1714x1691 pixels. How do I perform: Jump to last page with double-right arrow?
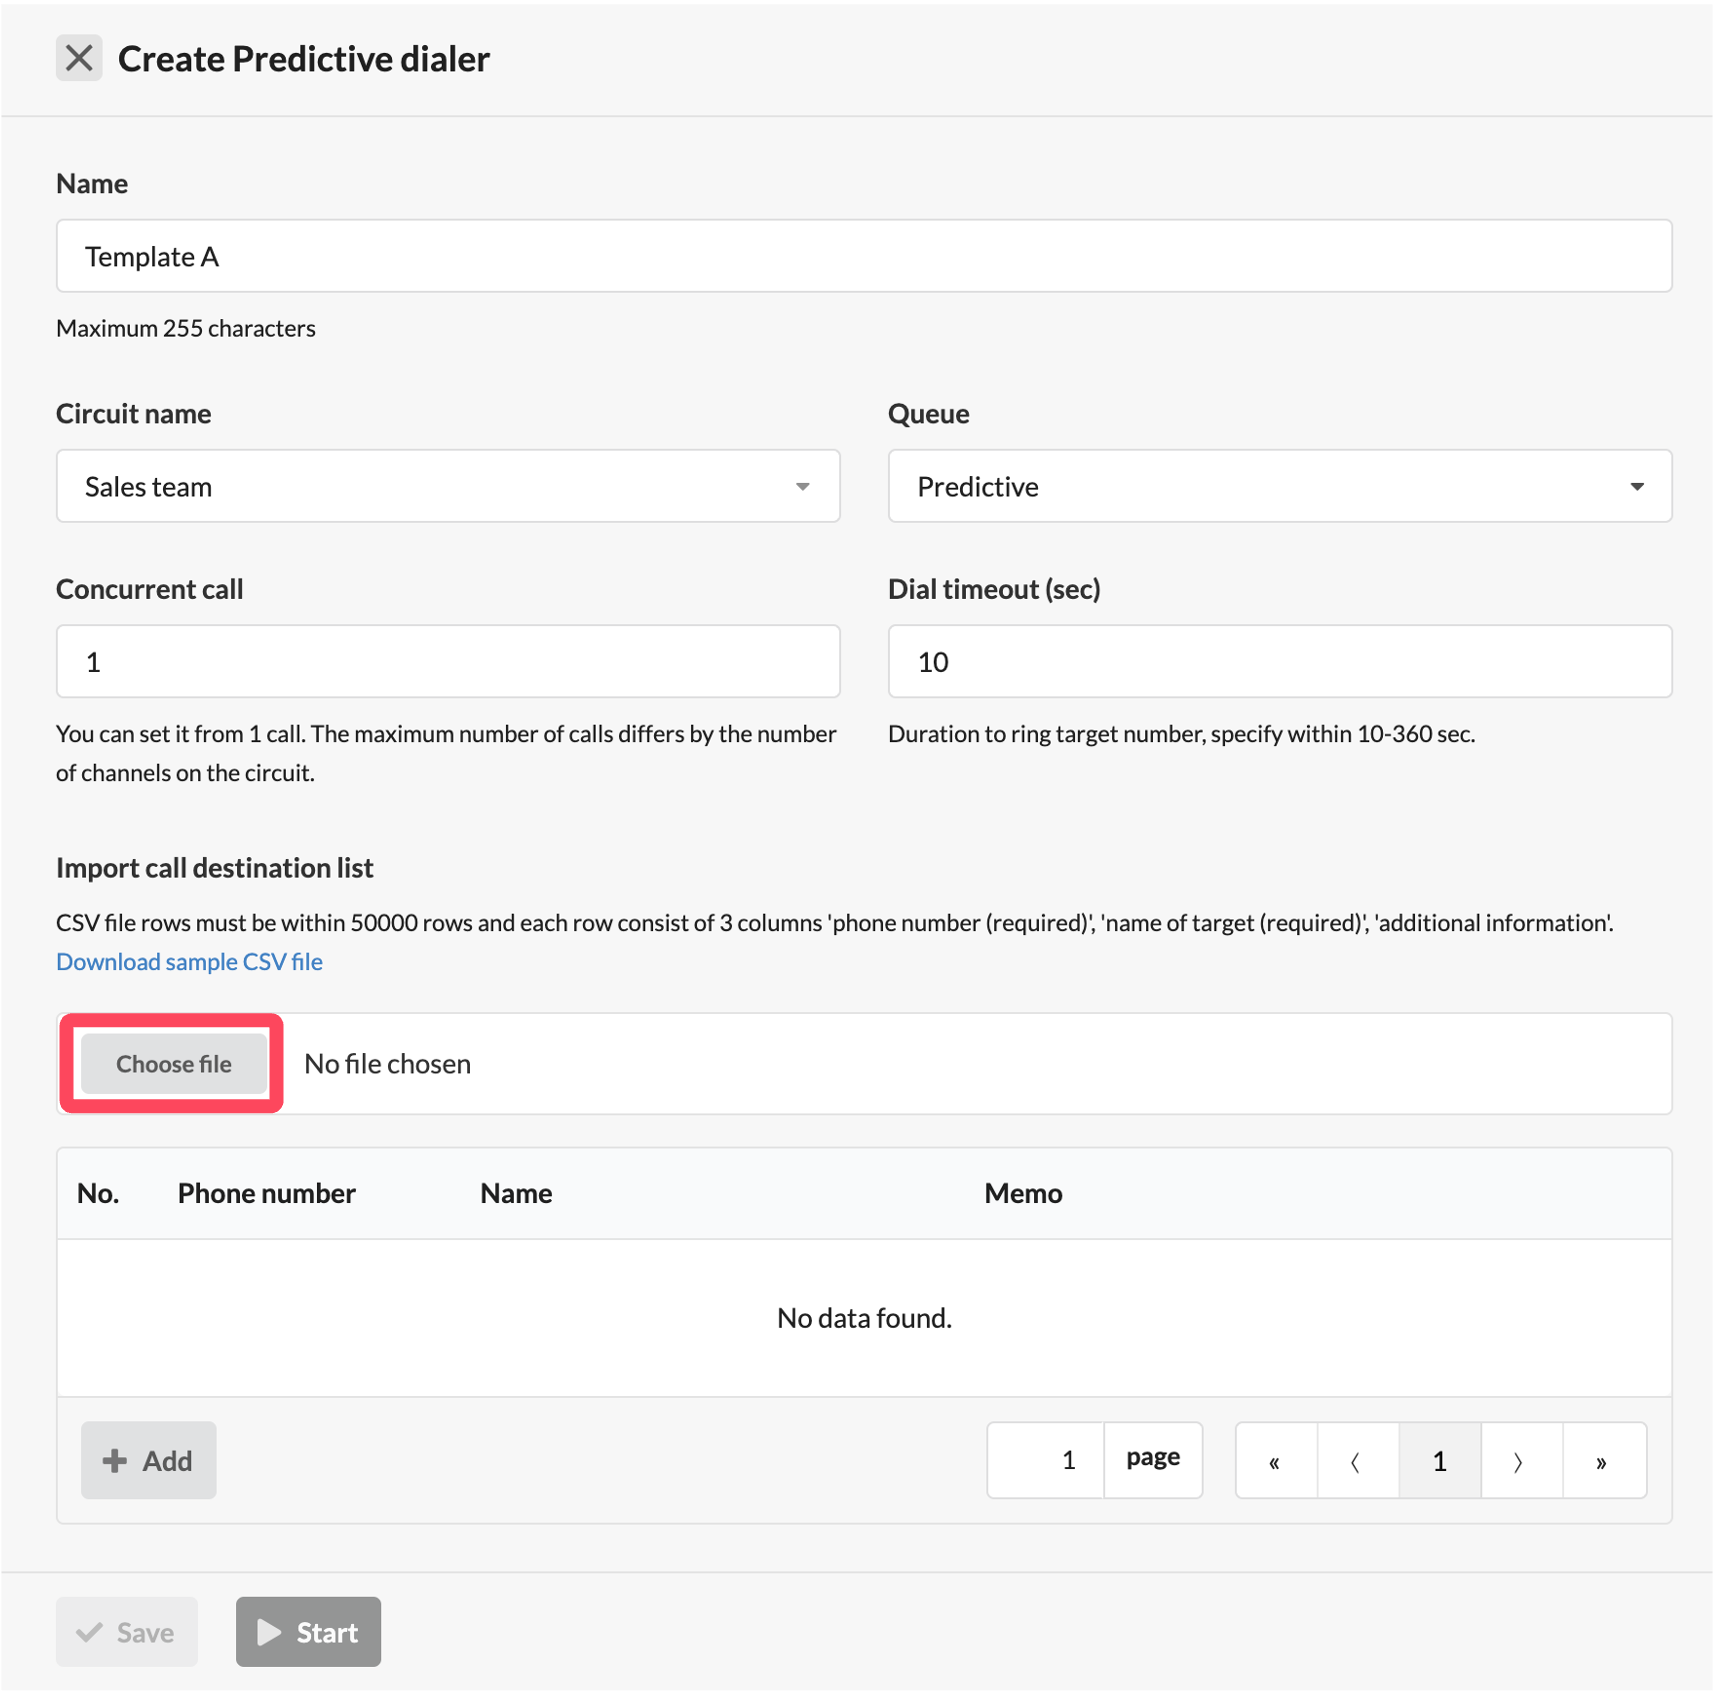1604,1460
